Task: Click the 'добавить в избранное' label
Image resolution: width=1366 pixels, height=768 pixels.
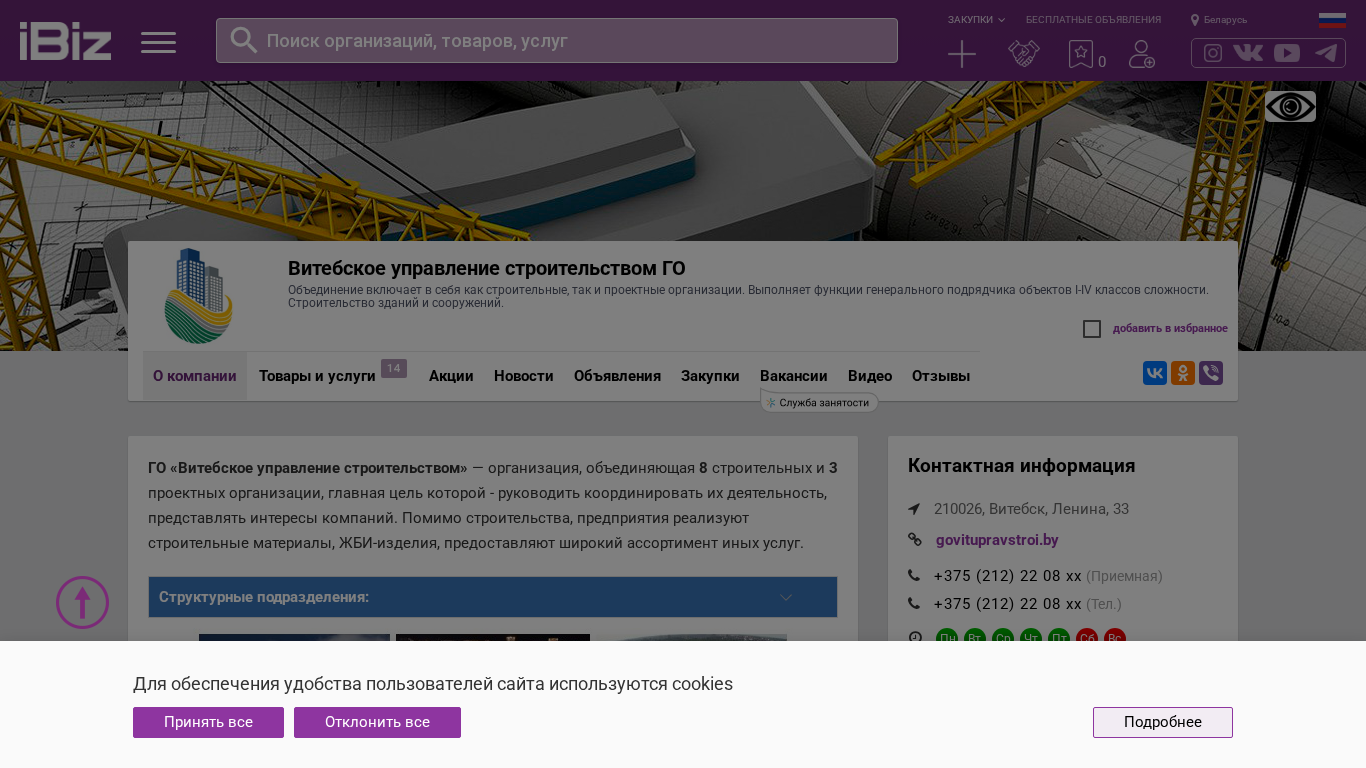Action: (1170, 329)
